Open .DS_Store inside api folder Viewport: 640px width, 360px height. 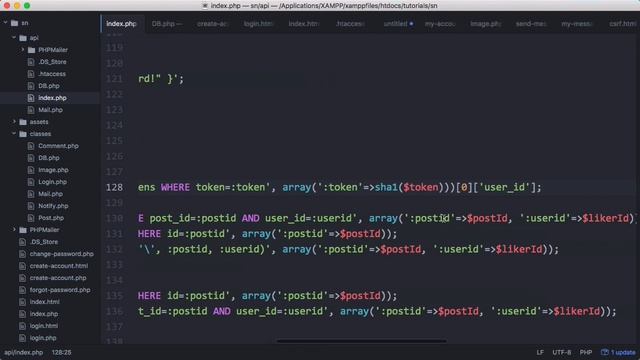[52, 62]
